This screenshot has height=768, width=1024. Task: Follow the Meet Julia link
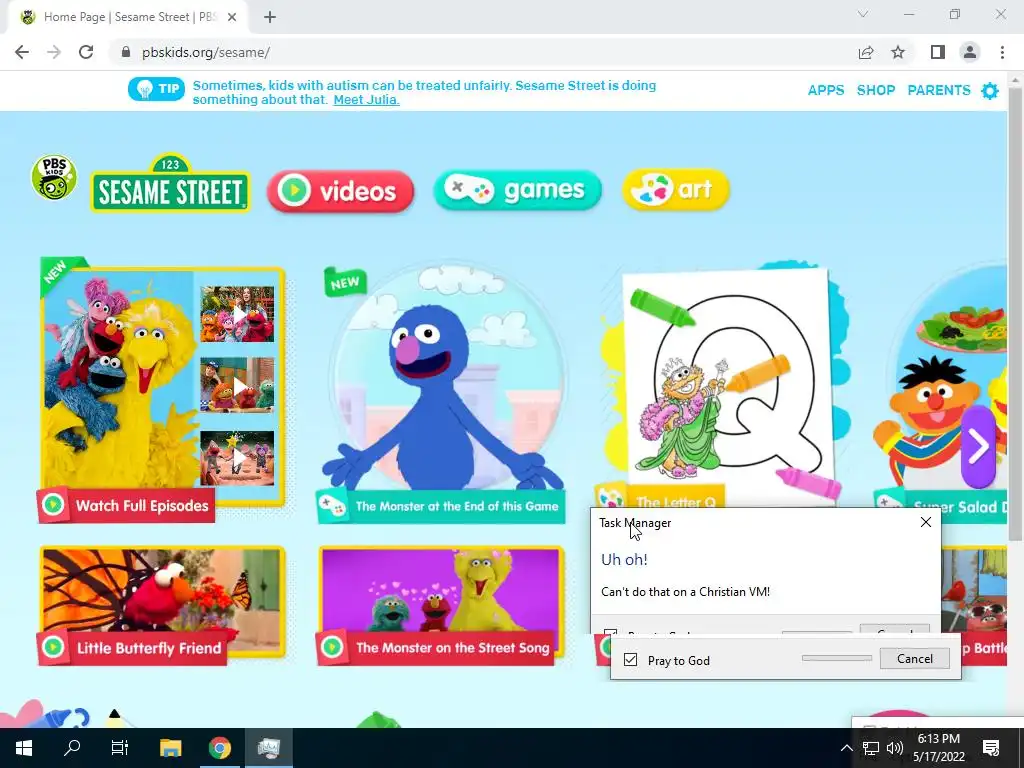pyautogui.click(x=366, y=100)
